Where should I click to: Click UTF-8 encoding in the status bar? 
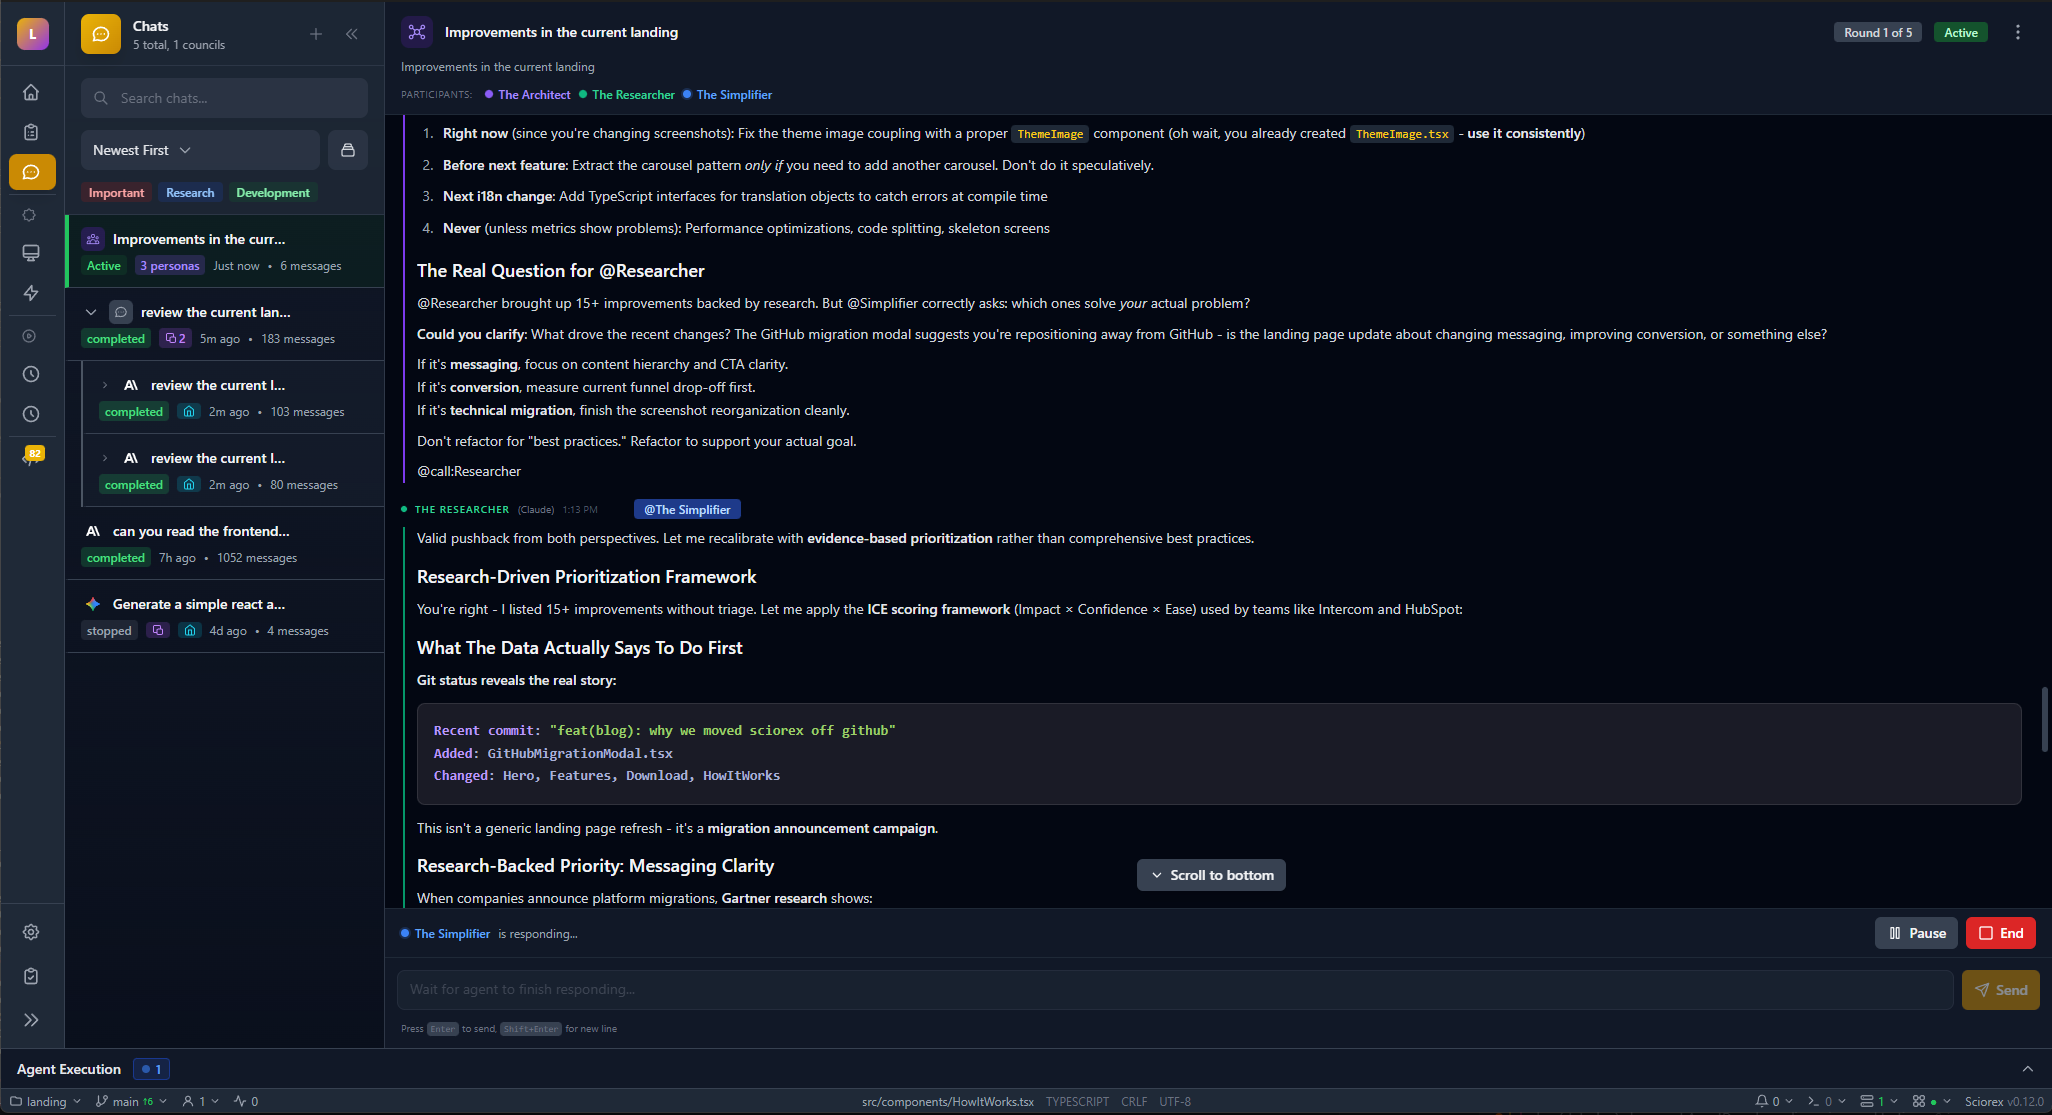pyautogui.click(x=1174, y=1101)
